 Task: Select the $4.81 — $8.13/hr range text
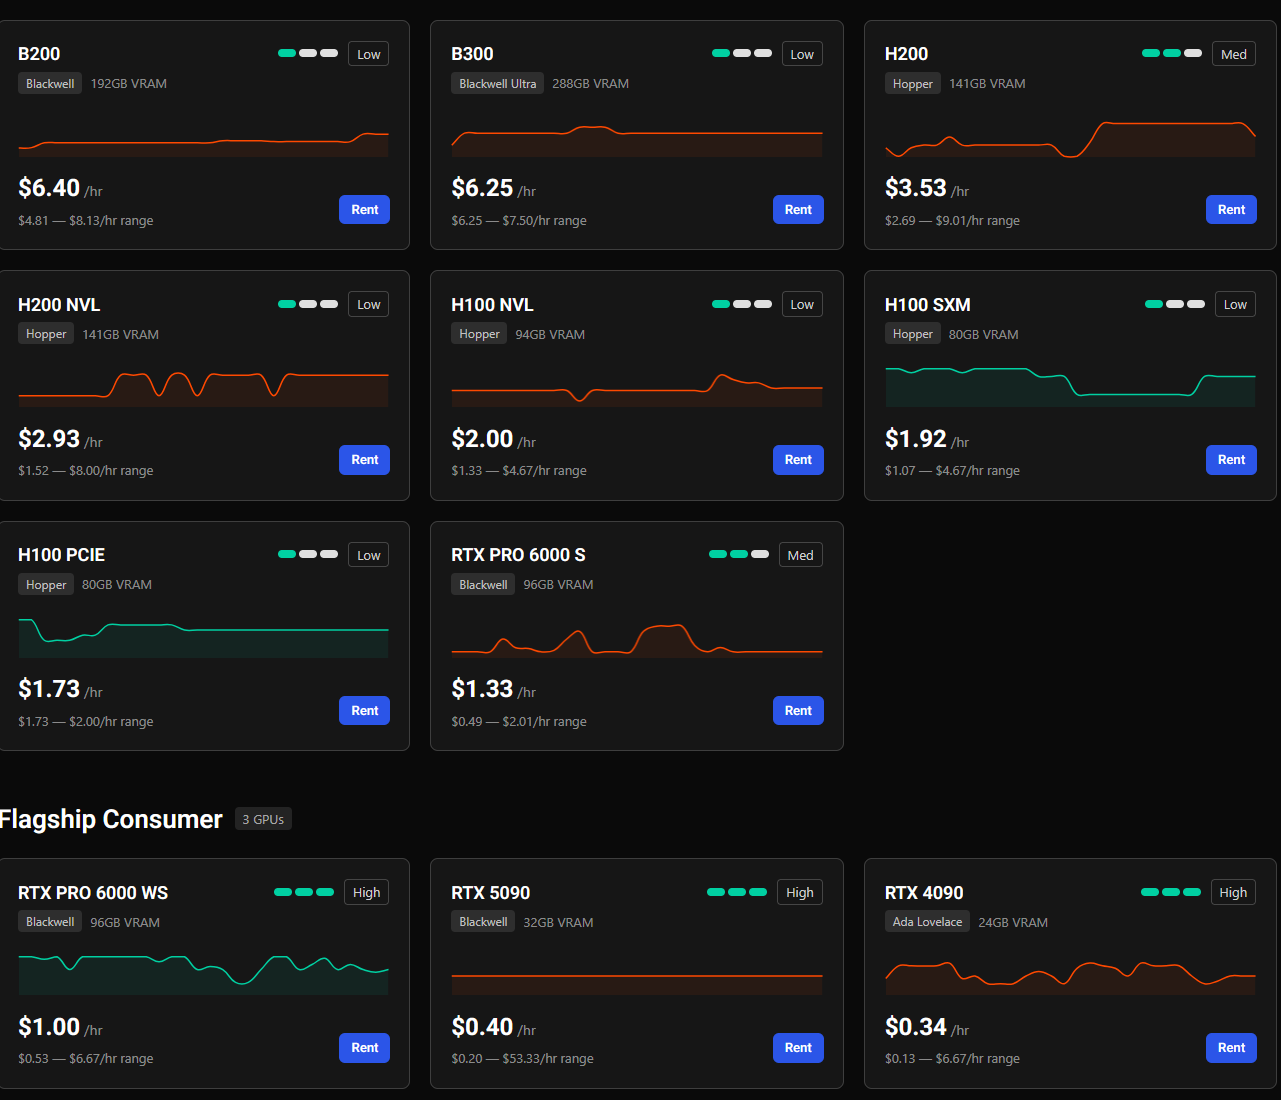86,221
